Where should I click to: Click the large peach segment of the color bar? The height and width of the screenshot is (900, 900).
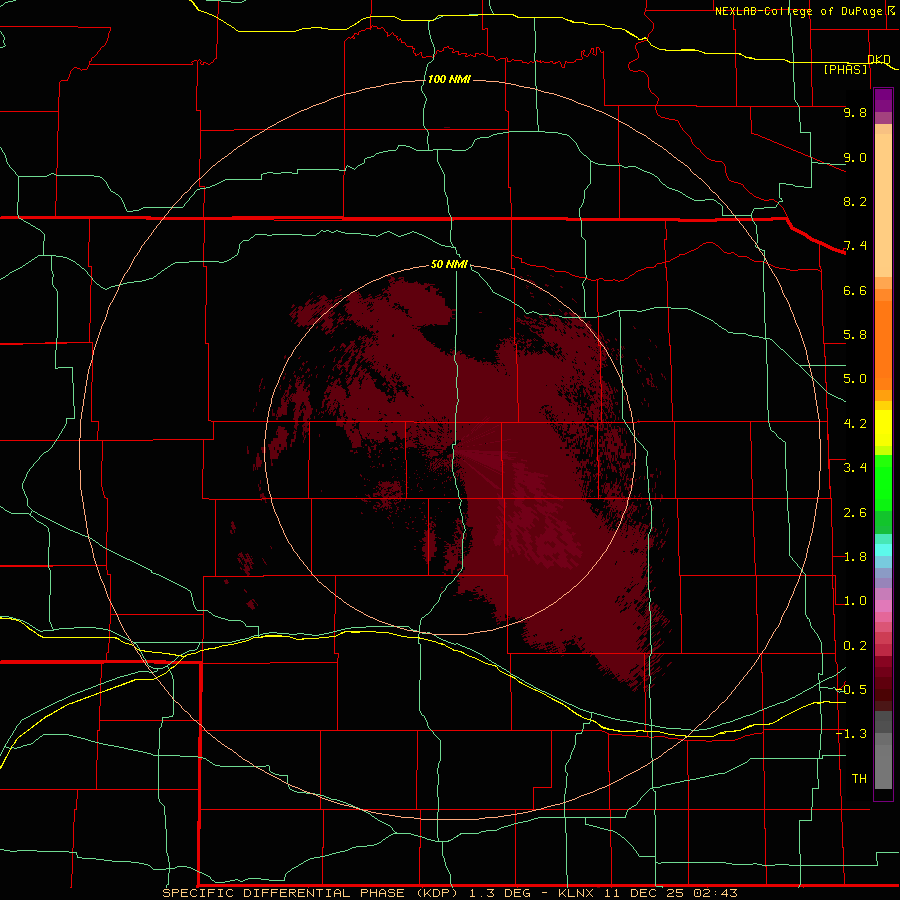883,205
